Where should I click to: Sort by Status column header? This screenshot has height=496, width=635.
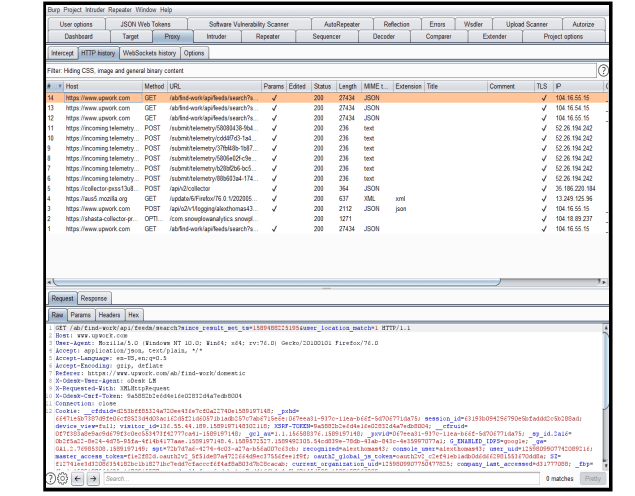click(323, 86)
